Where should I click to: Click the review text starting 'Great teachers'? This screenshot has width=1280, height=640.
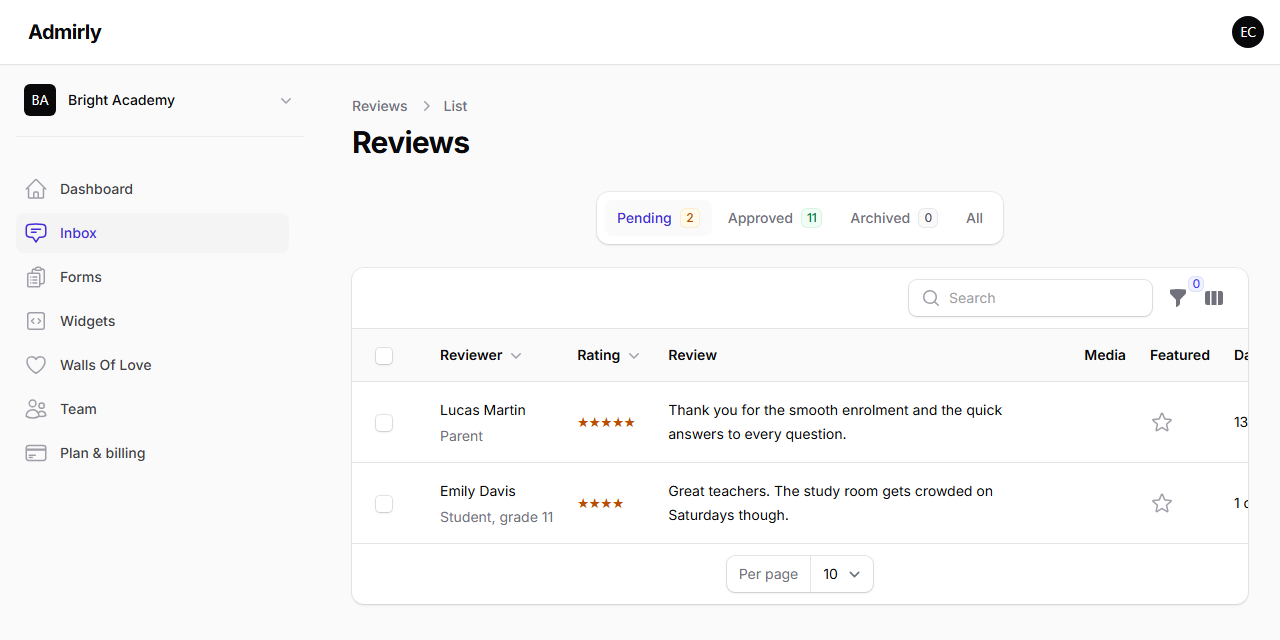point(831,503)
